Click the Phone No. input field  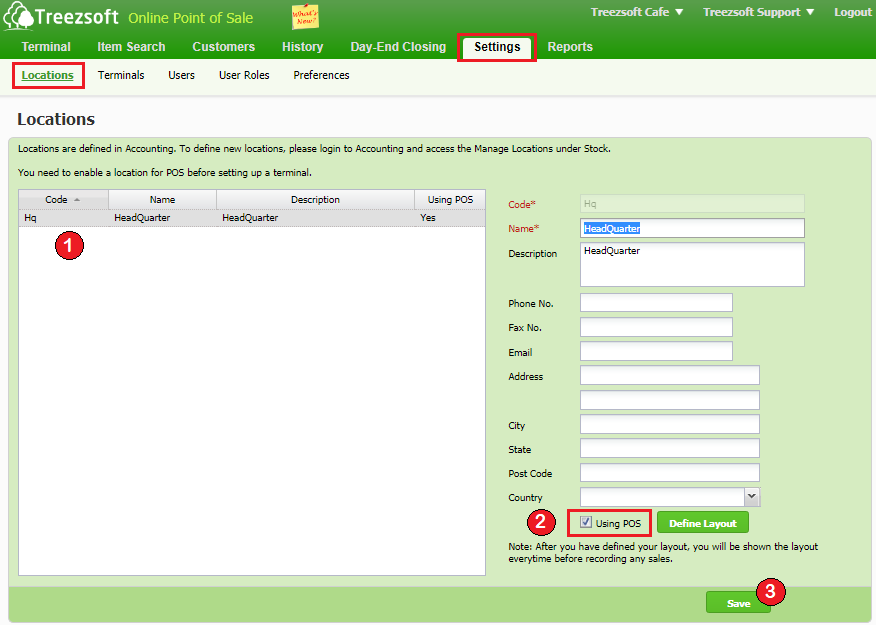tap(656, 303)
